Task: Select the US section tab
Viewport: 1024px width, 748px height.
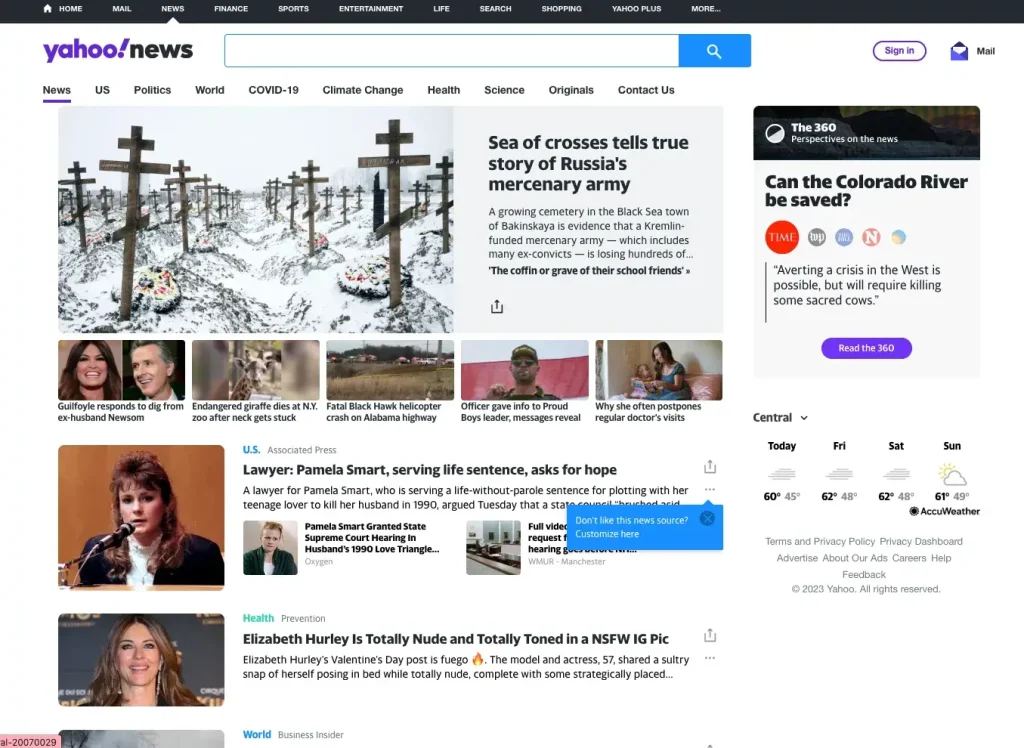Action: tap(103, 90)
